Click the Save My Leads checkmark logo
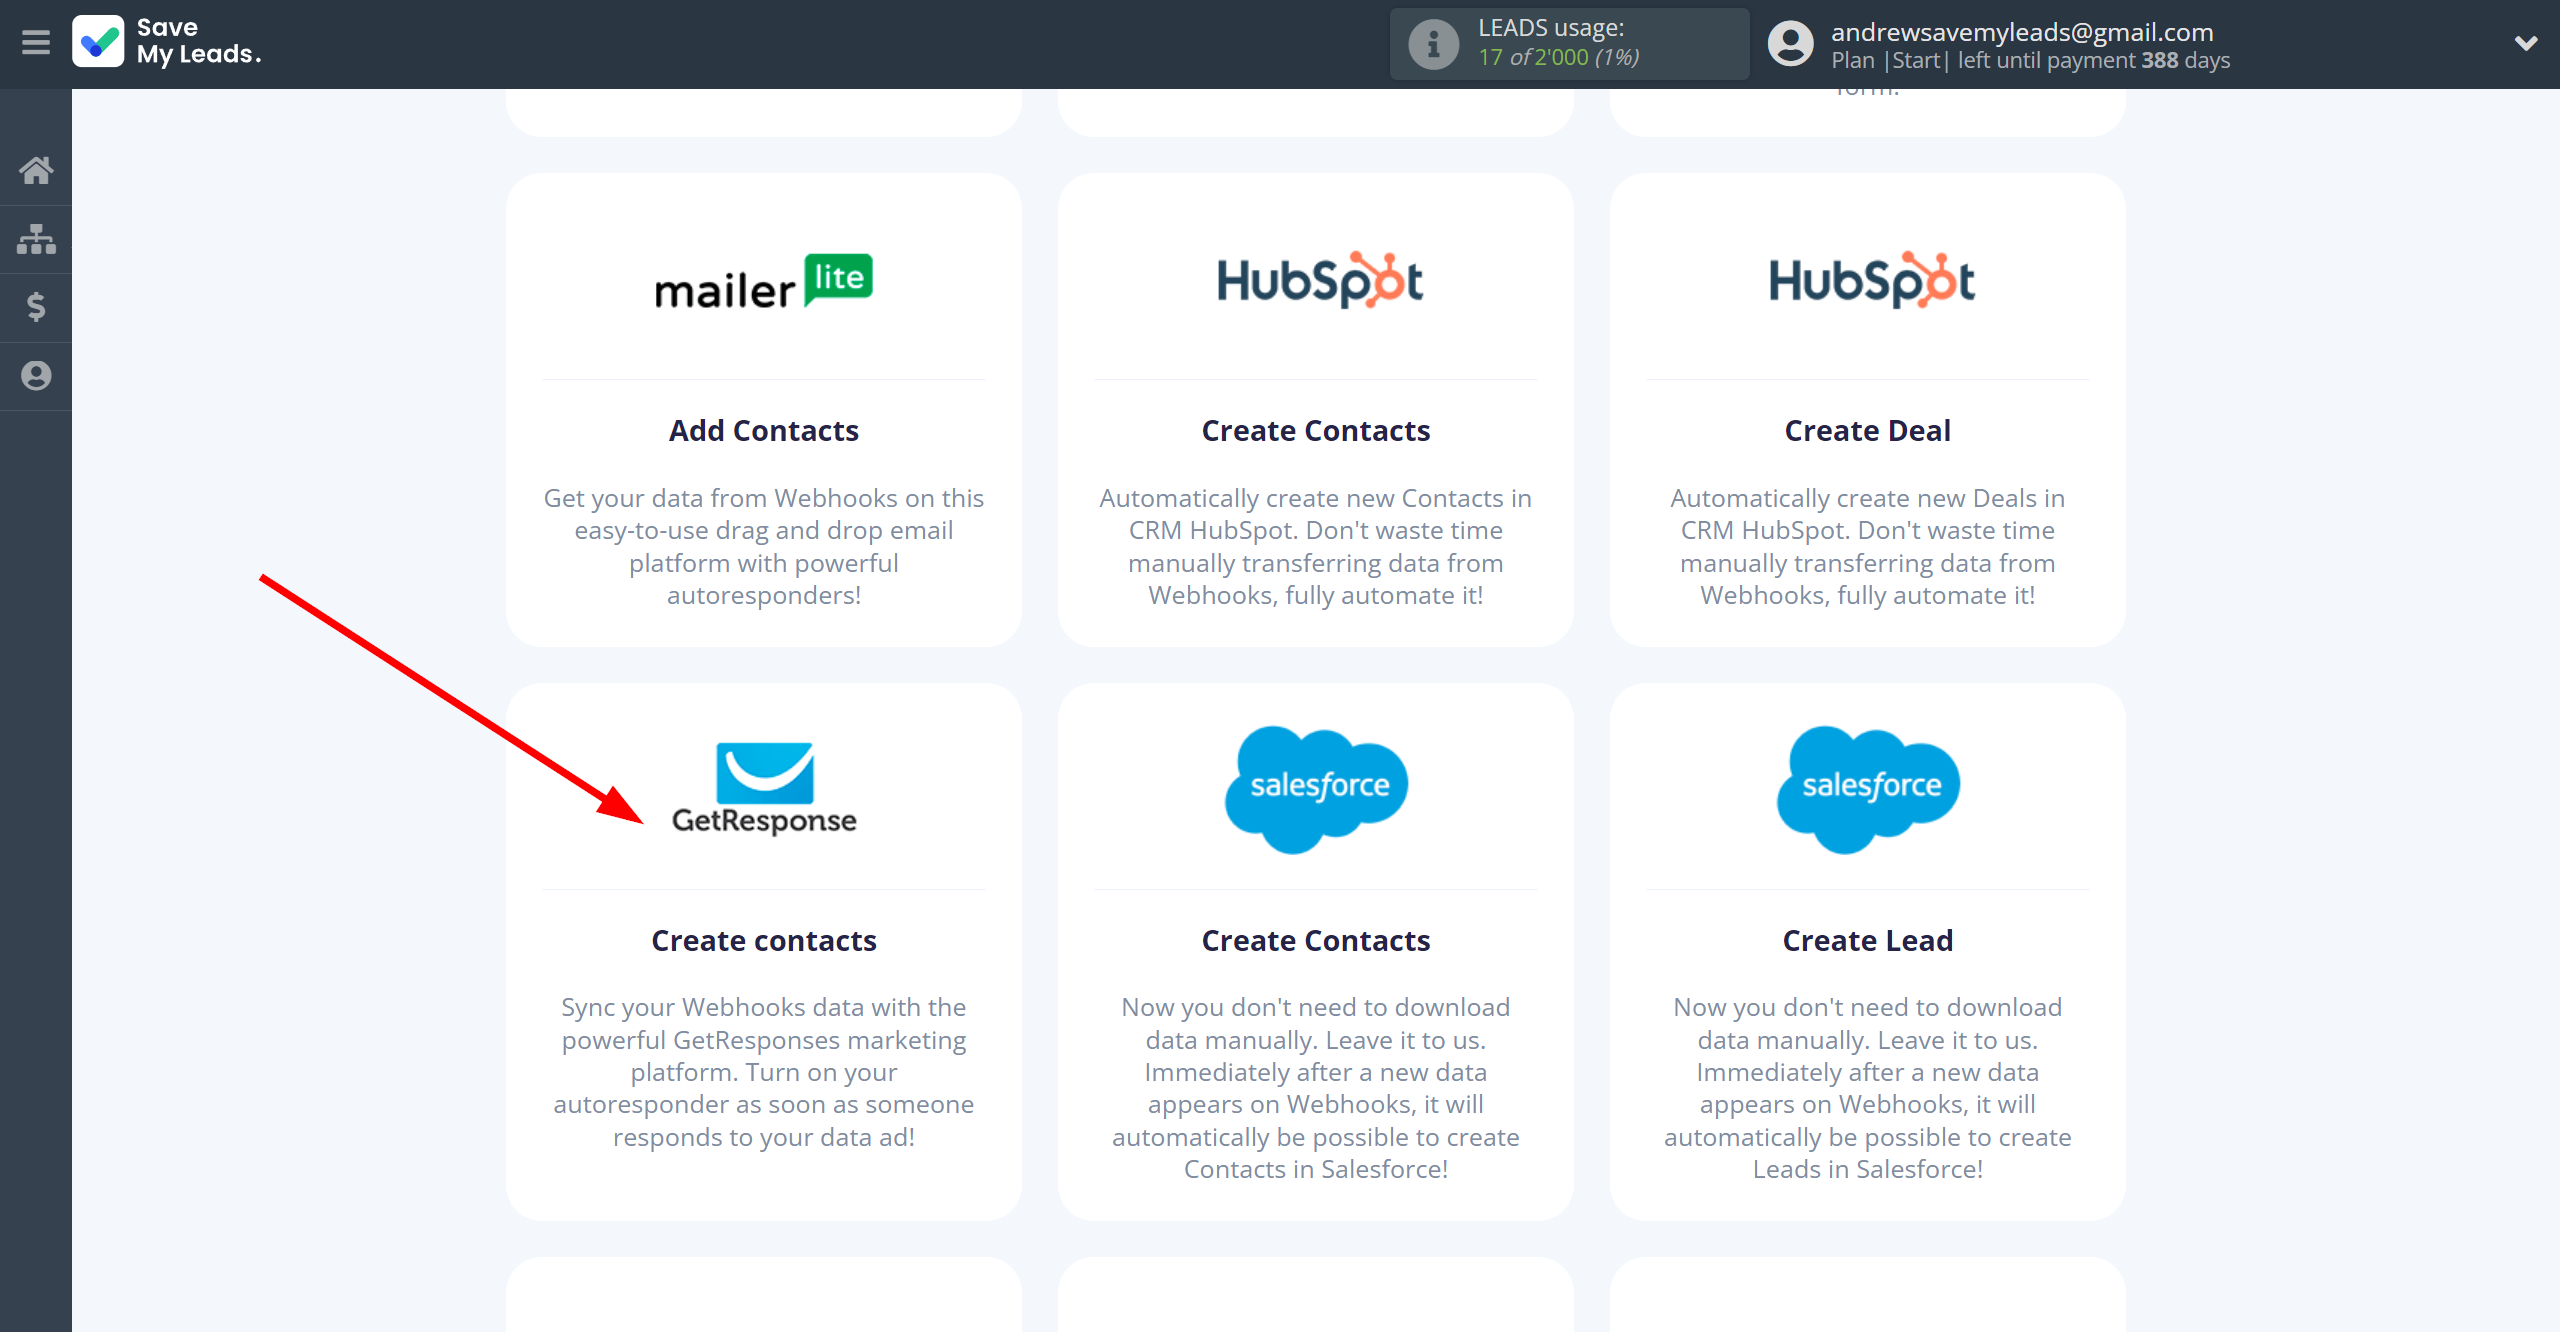Viewport: 2560px width, 1332px height. 98,42
